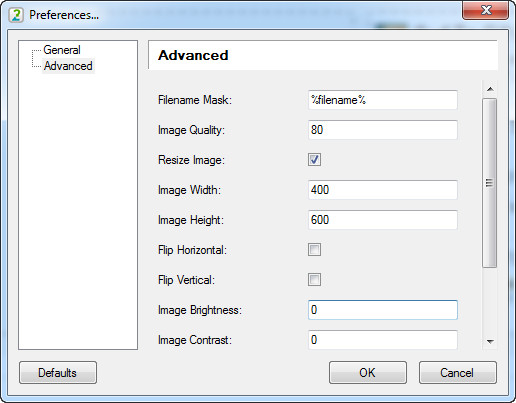Select General in the preferences tree
Screen dimensions: 516x403
(x=62, y=50)
